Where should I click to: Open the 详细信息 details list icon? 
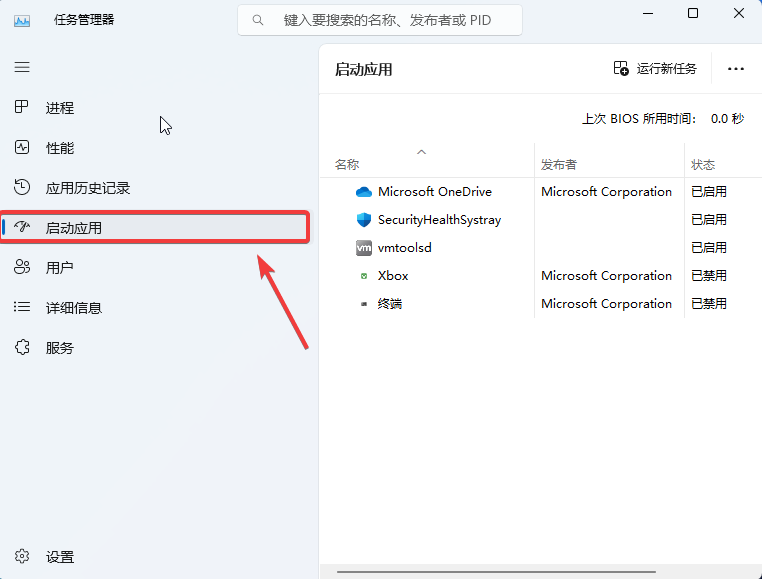tap(22, 307)
